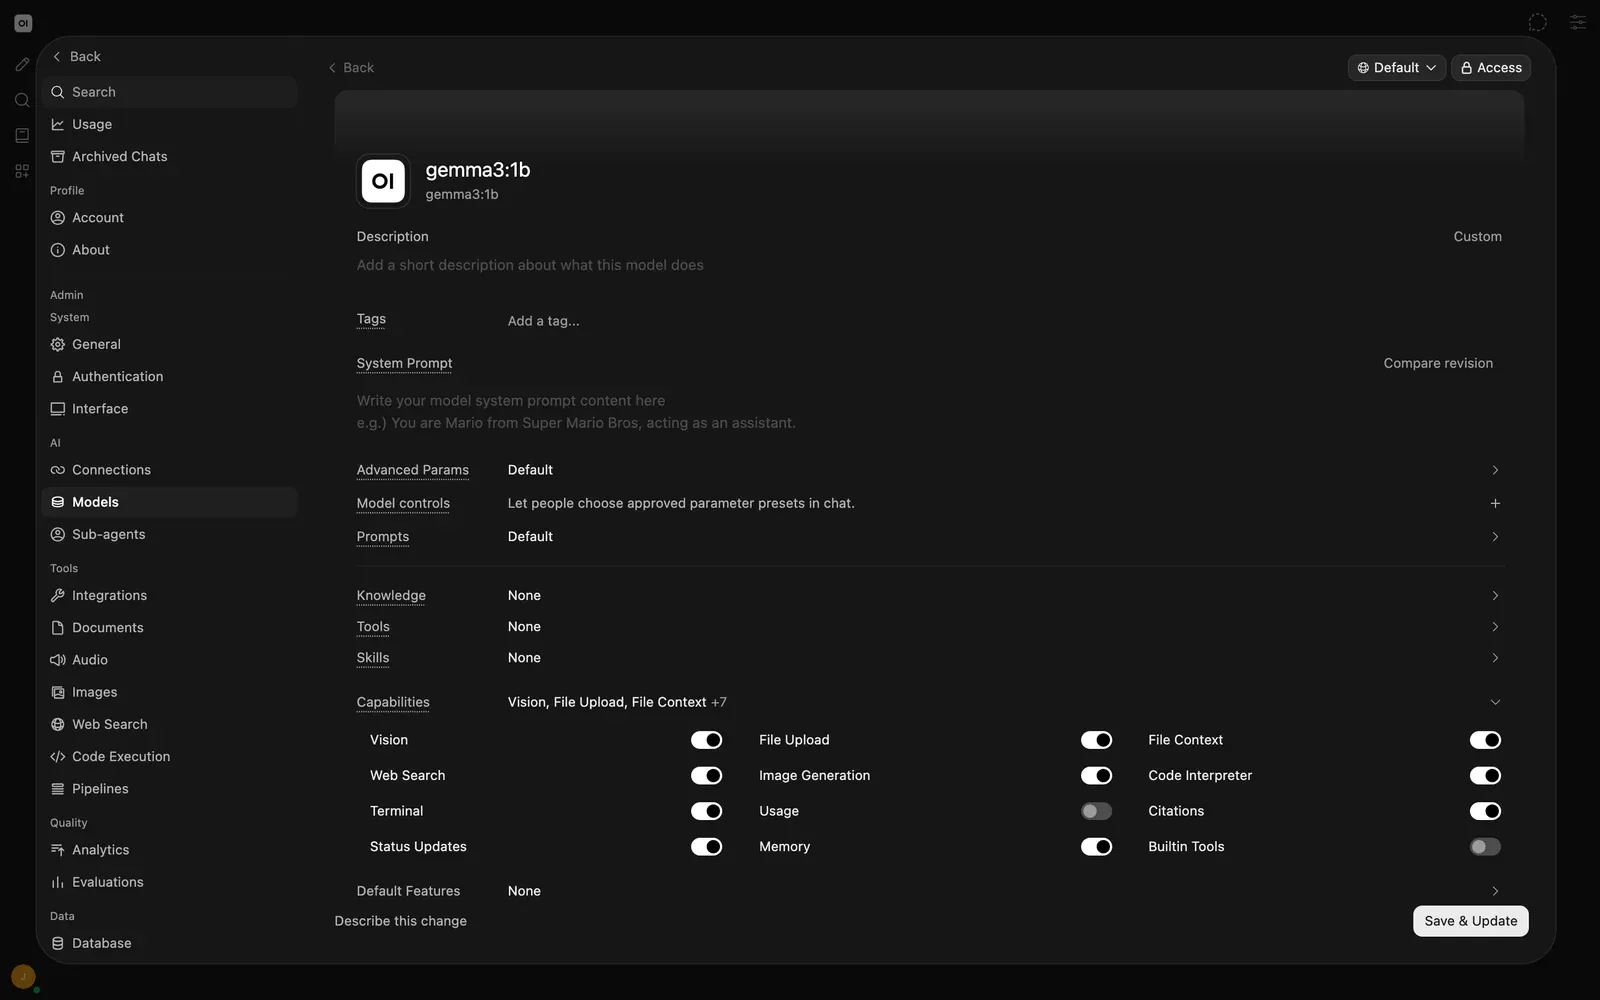The width and height of the screenshot is (1600, 1000).
Task: Click the magnifier icon in left rail
Action: point(22,100)
